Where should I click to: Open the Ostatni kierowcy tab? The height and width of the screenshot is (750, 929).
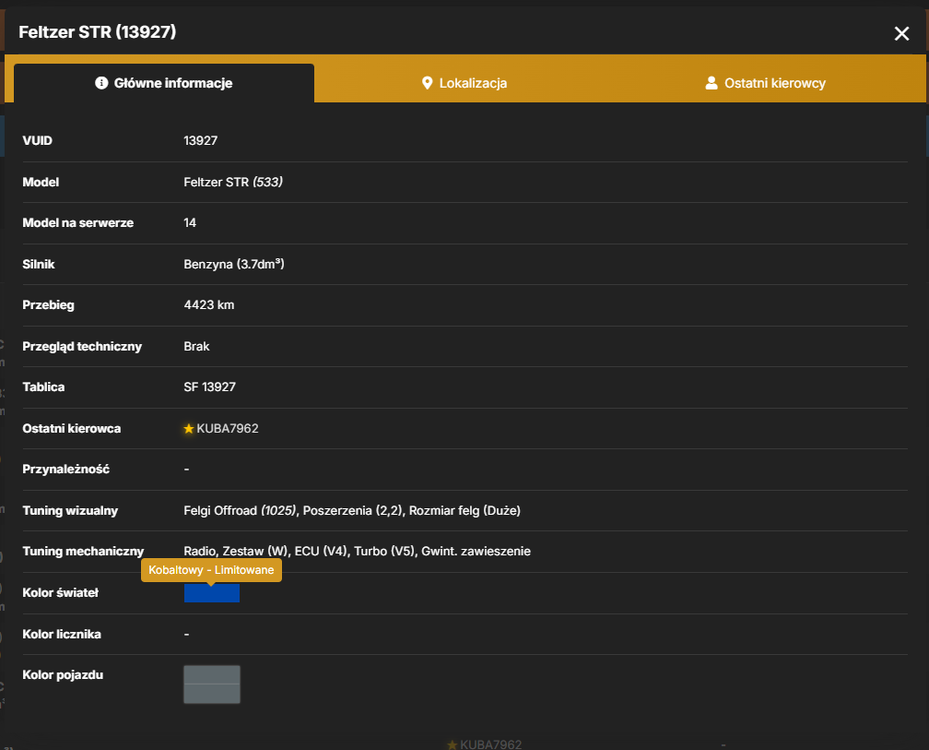pos(765,83)
